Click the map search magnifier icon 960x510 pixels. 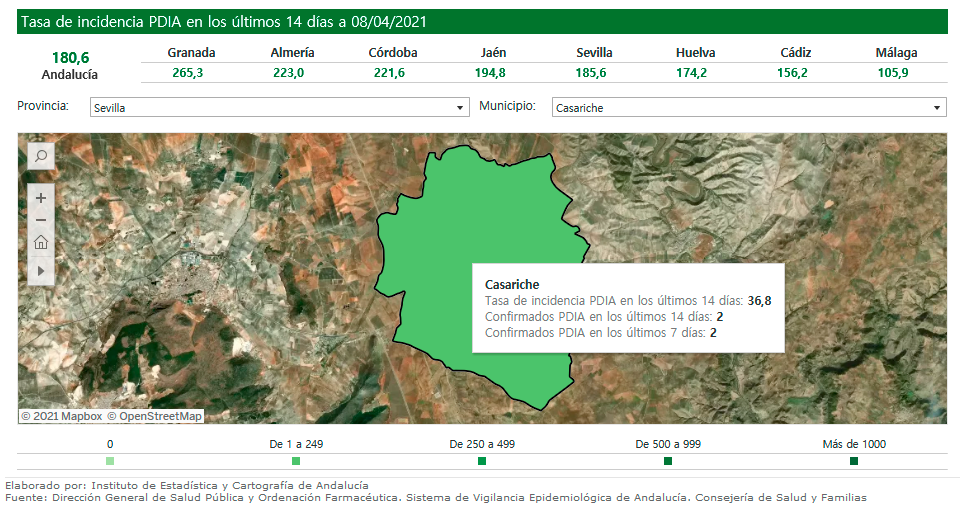click(x=41, y=156)
